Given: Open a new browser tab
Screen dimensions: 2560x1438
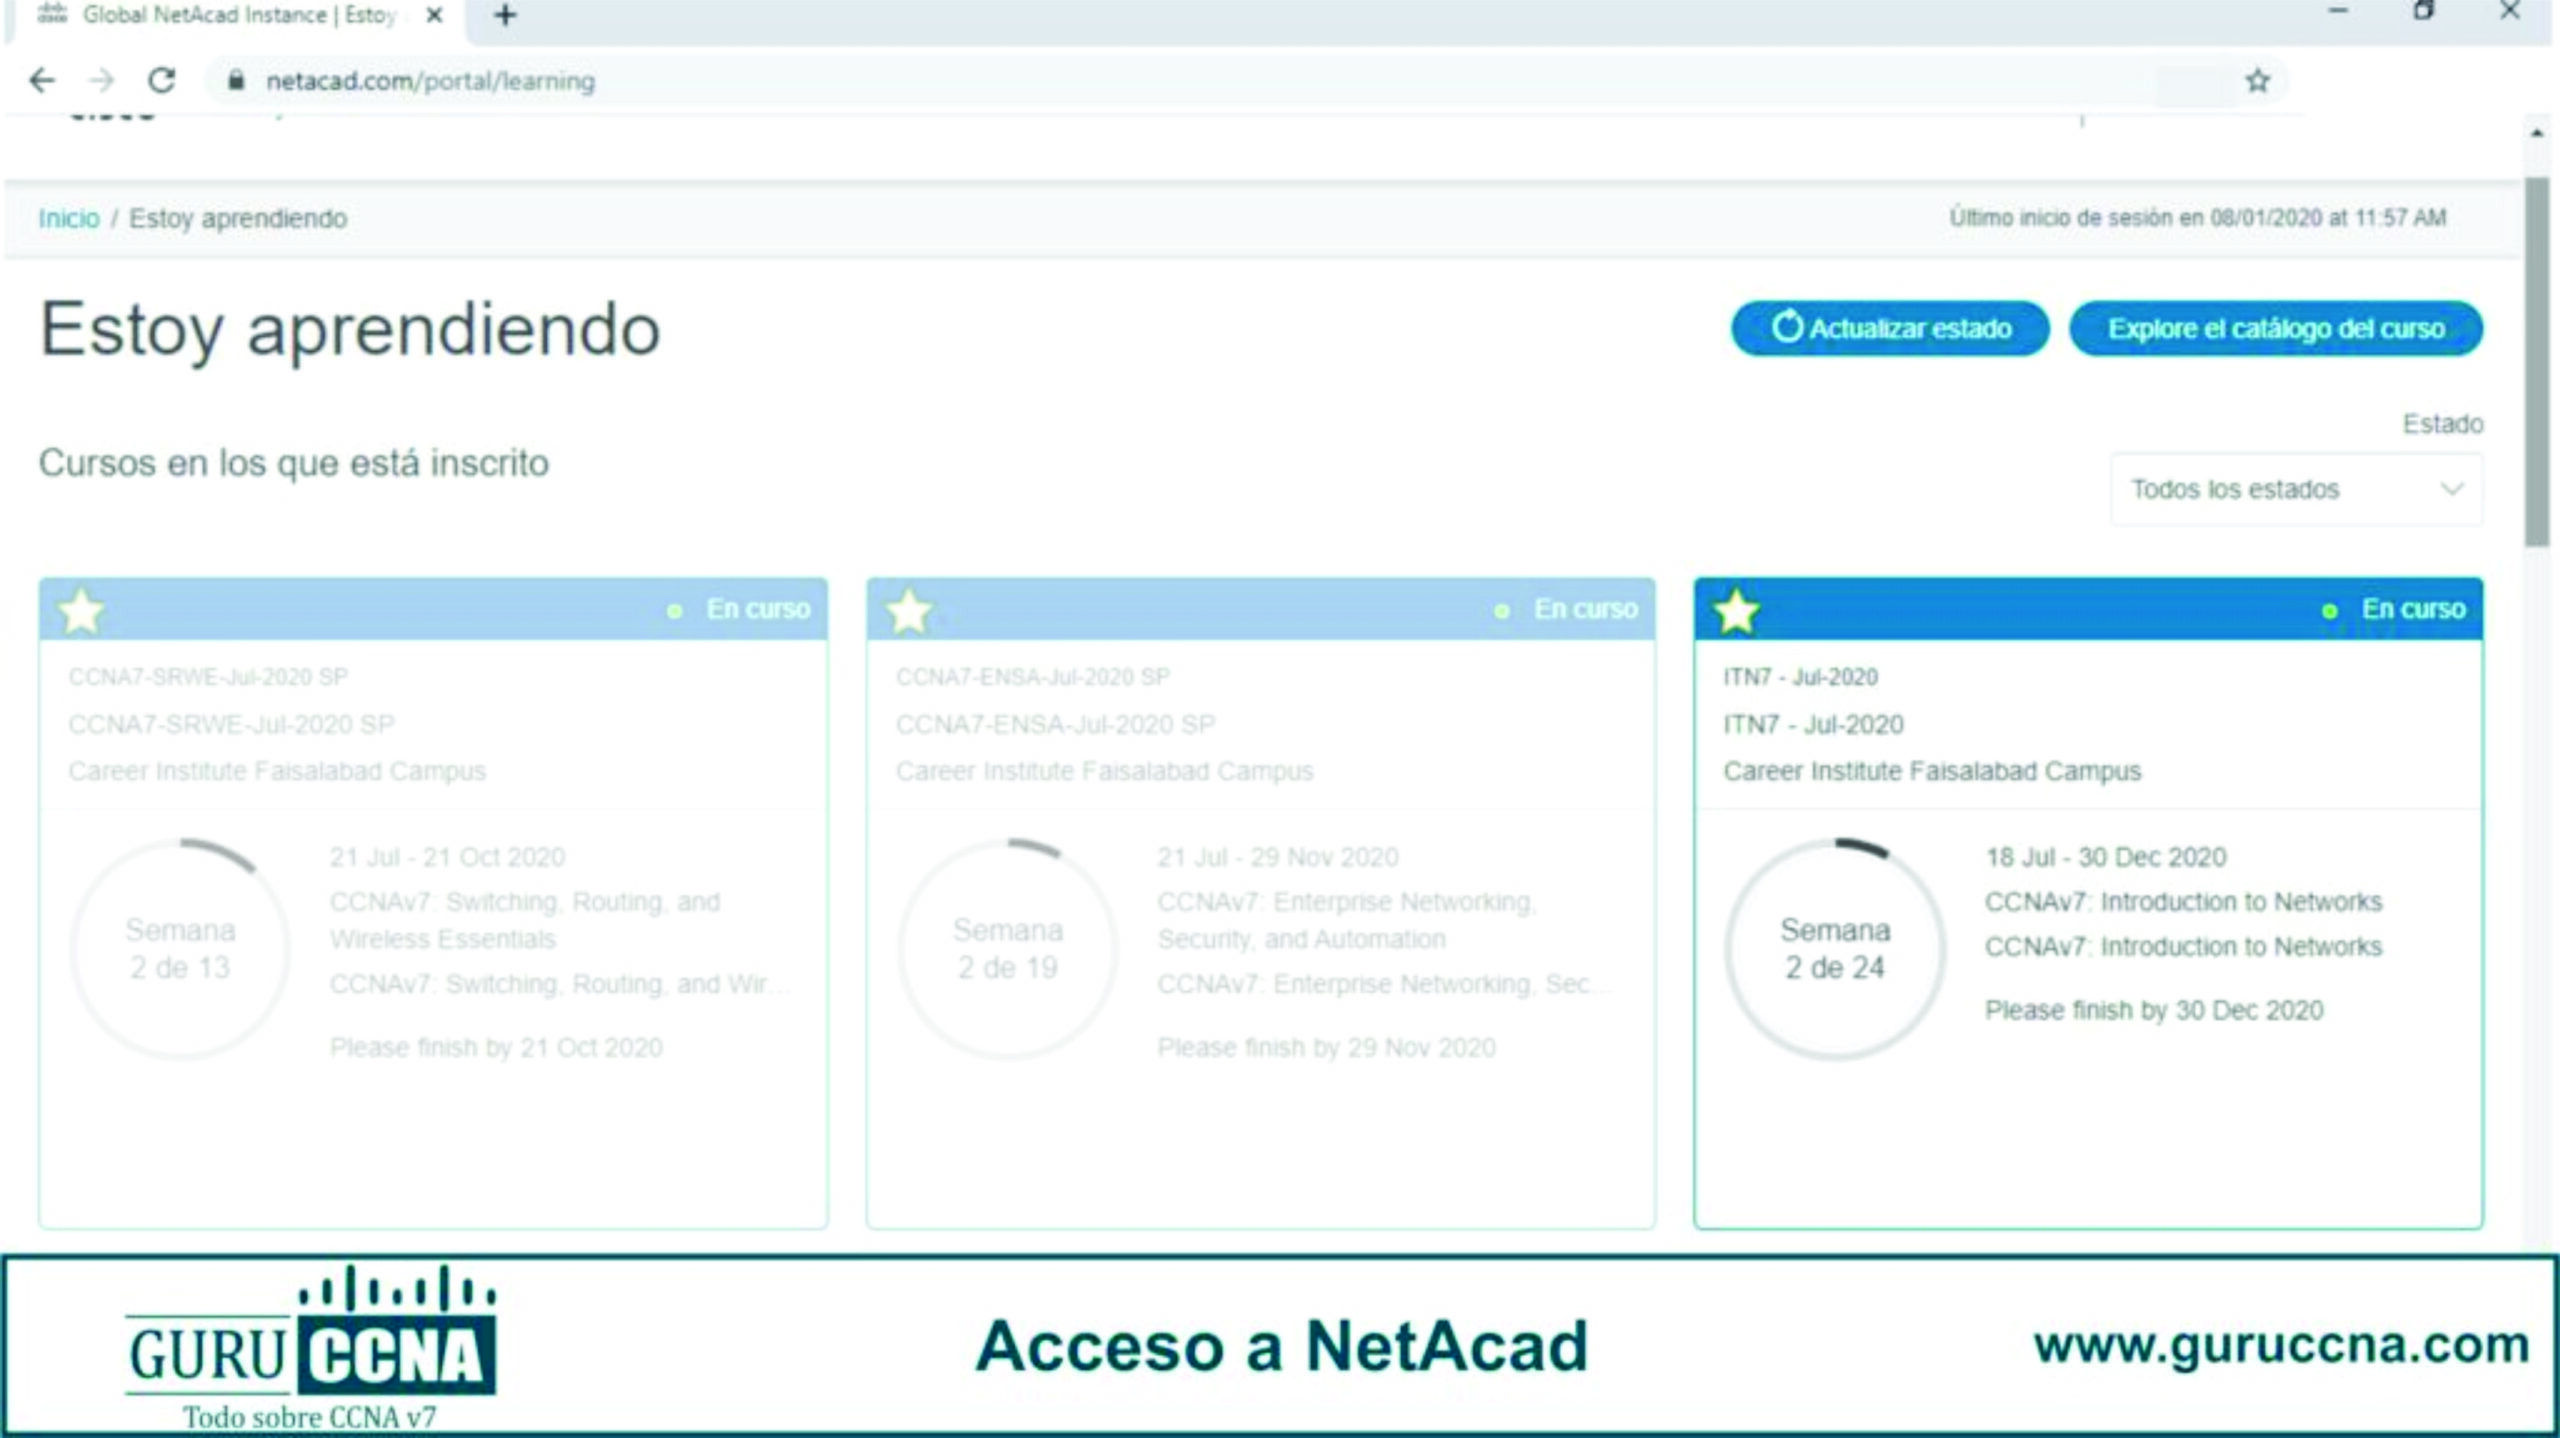Looking at the screenshot, I should (x=505, y=15).
